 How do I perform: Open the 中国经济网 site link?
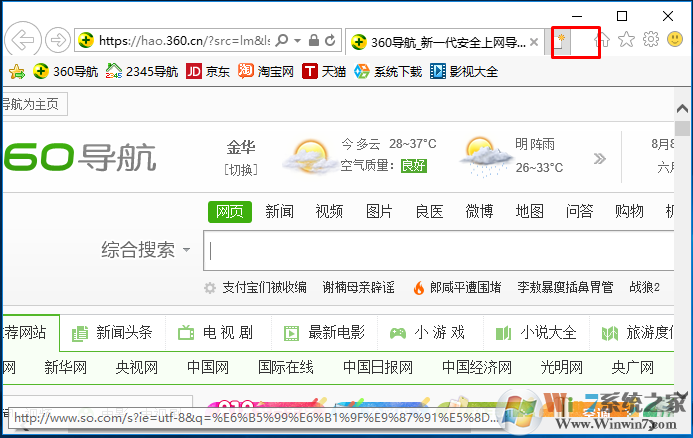(477, 367)
